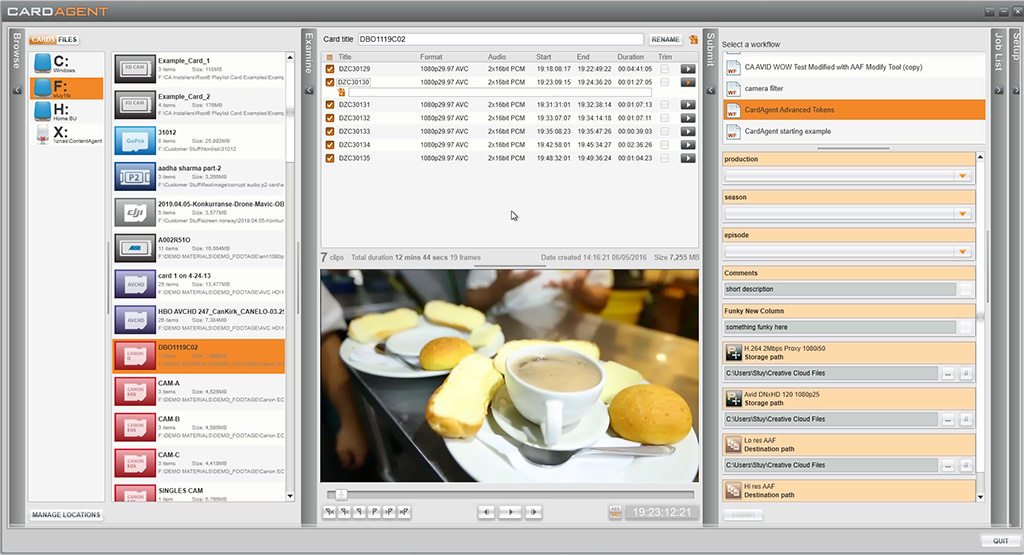Image resolution: width=1024 pixels, height=555 pixels.
Task: Toggle the select-all clips checkbox in header
Action: pyautogui.click(x=330, y=57)
